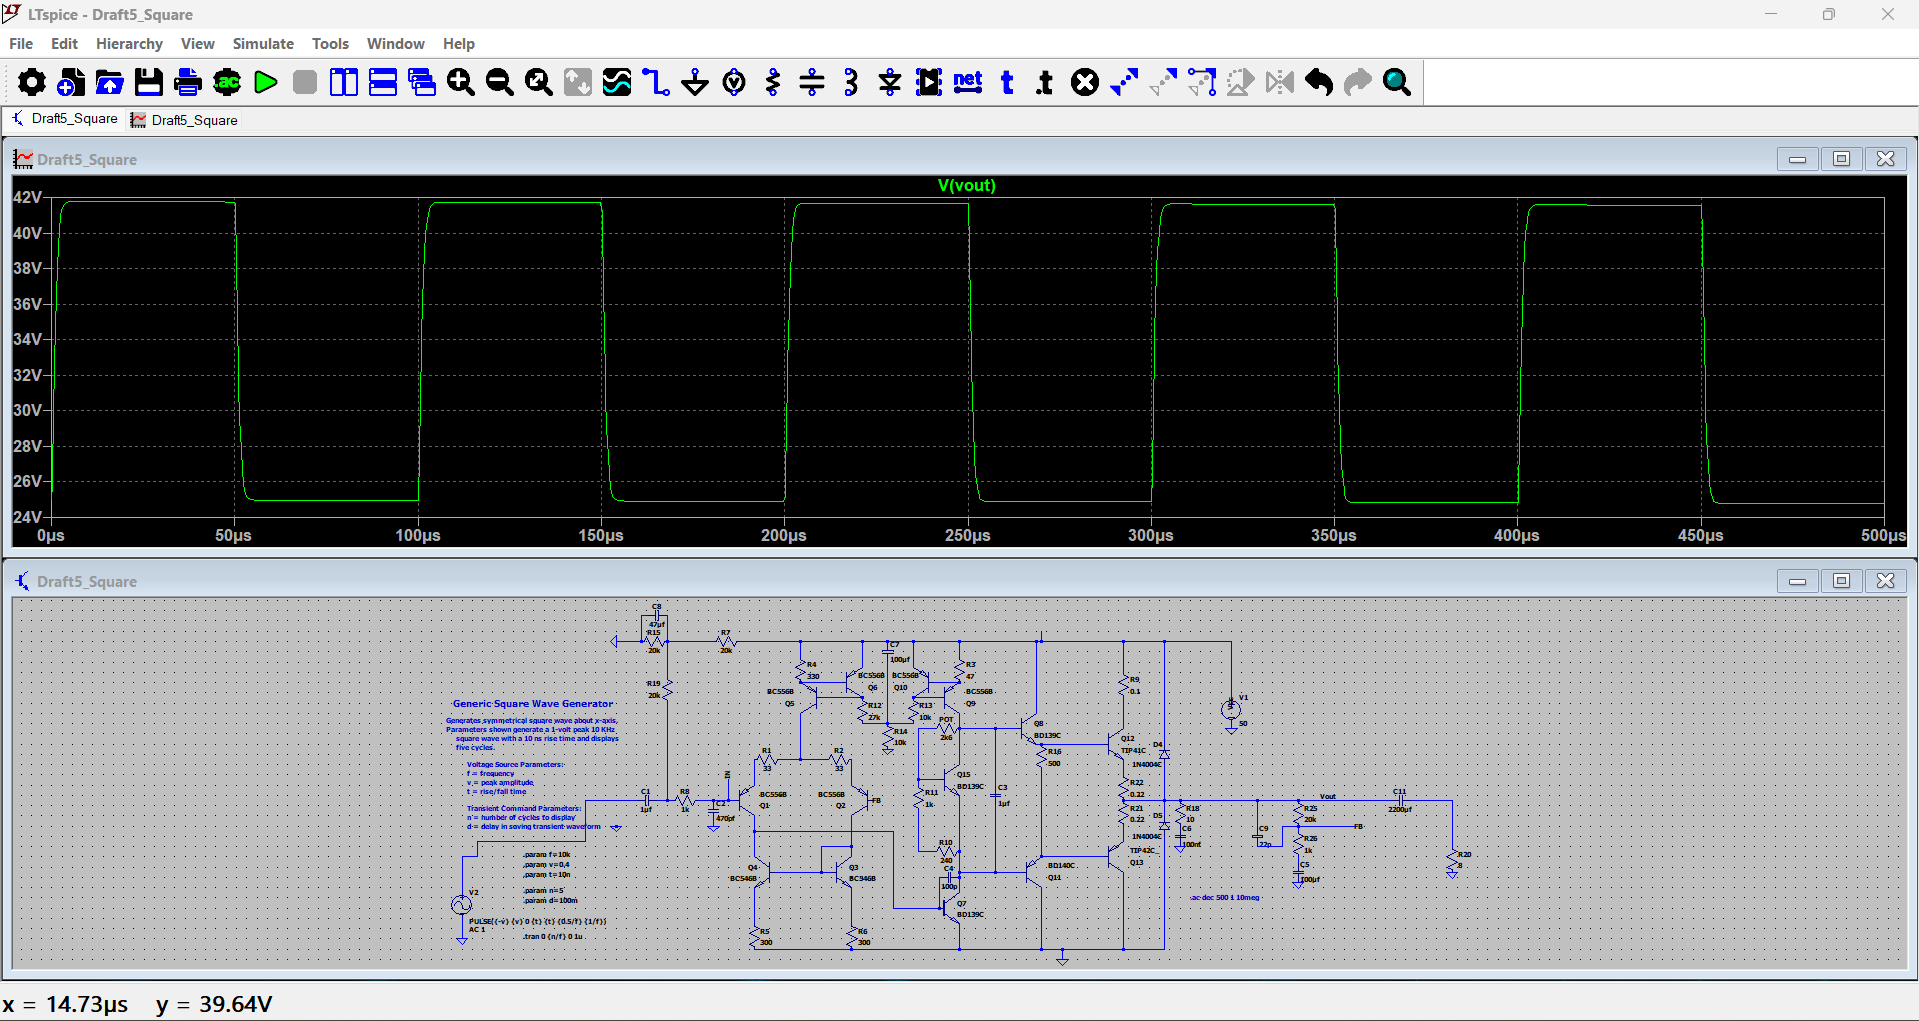Open the Find search icon
1919x1021 pixels.
click(x=1397, y=82)
